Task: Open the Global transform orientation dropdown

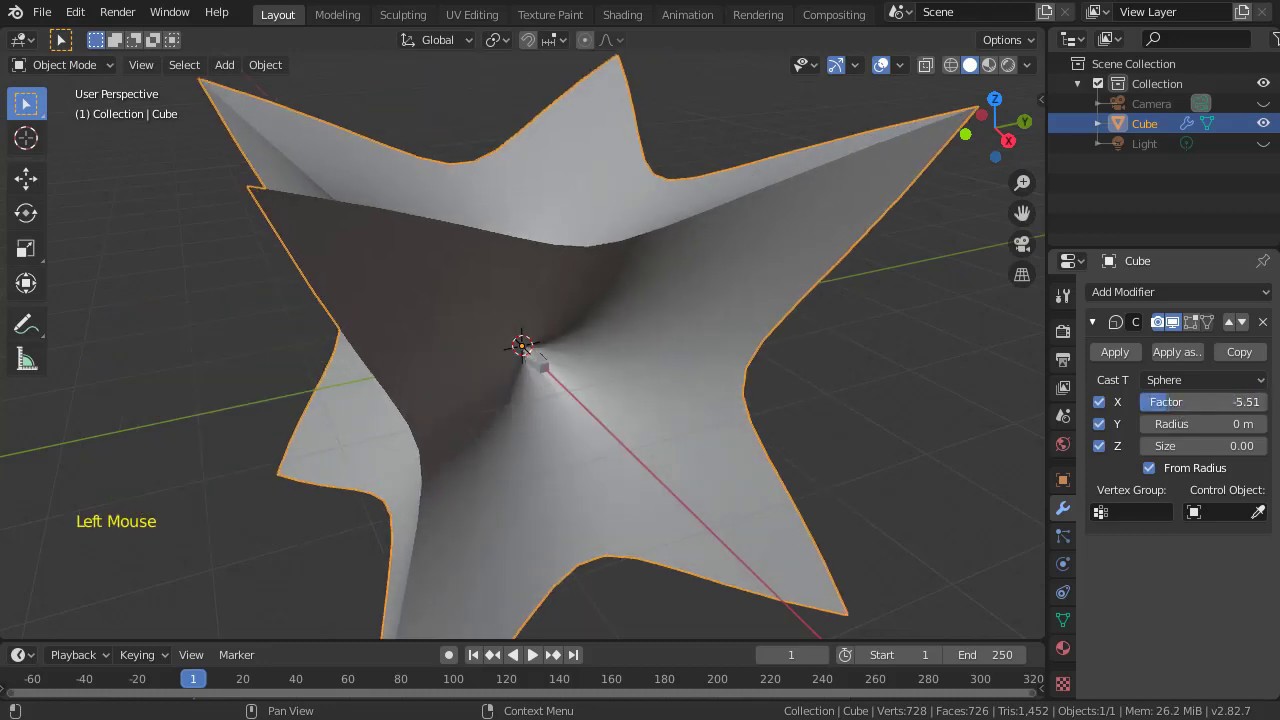Action: (x=437, y=40)
